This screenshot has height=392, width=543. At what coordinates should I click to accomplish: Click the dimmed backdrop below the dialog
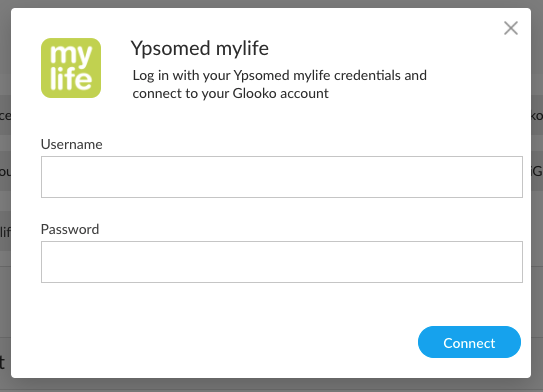272,385
